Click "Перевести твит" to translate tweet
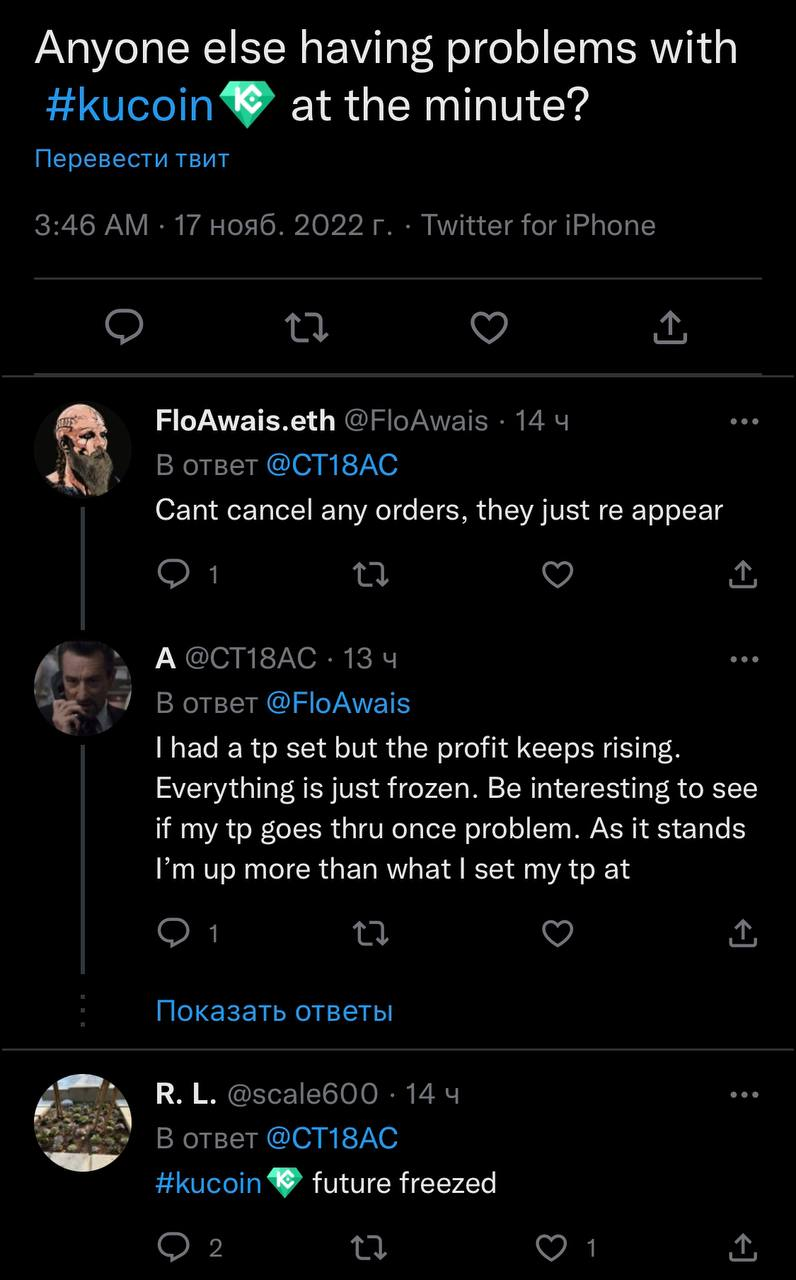 pos(132,158)
